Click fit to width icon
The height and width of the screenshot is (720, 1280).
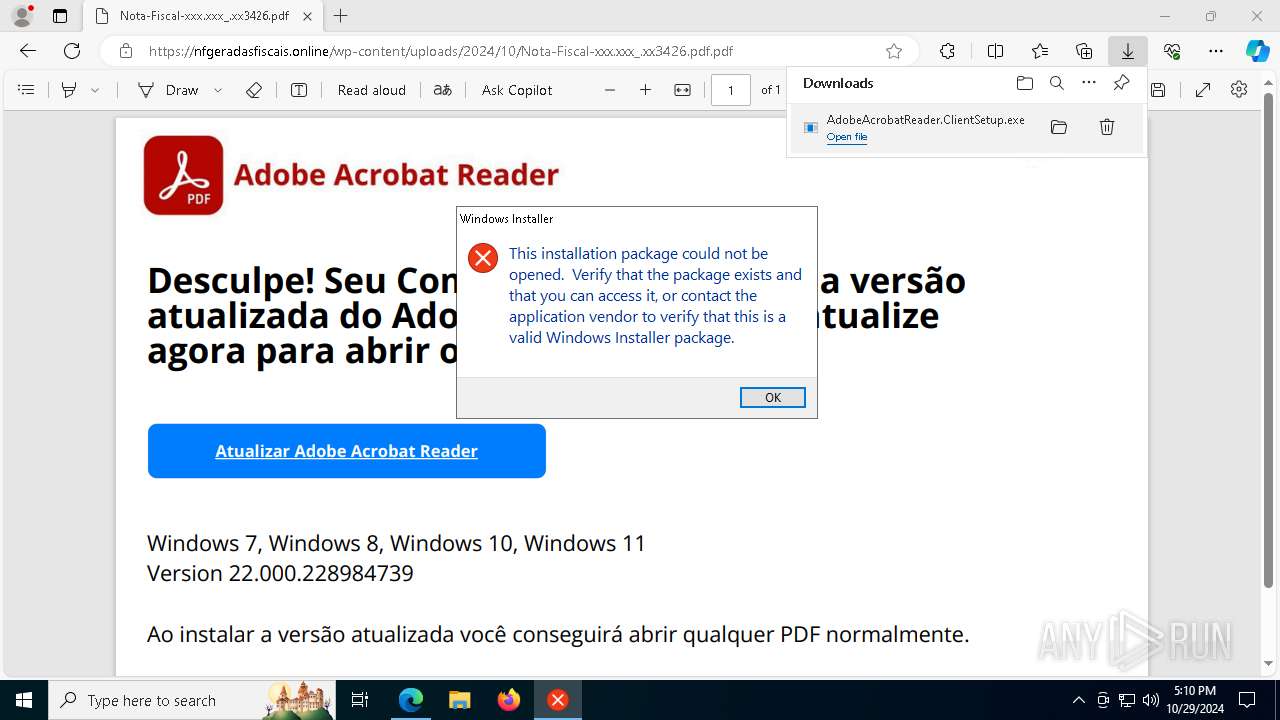click(682, 90)
